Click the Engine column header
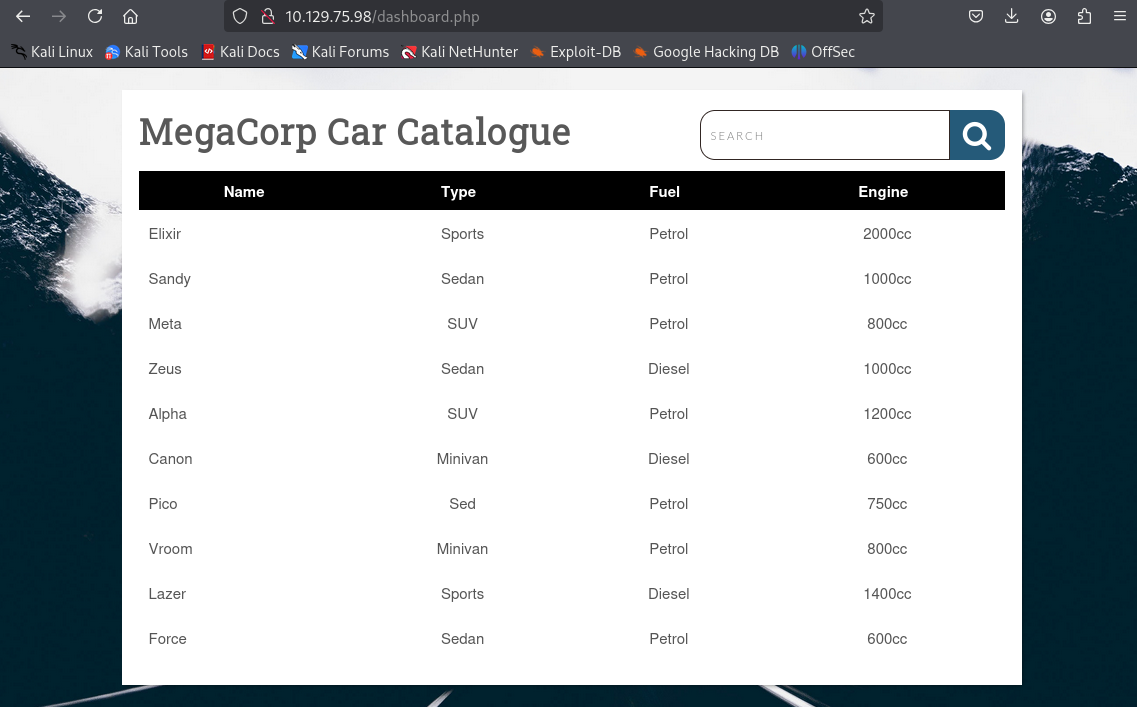The width and height of the screenshot is (1137, 707). (883, 191)
